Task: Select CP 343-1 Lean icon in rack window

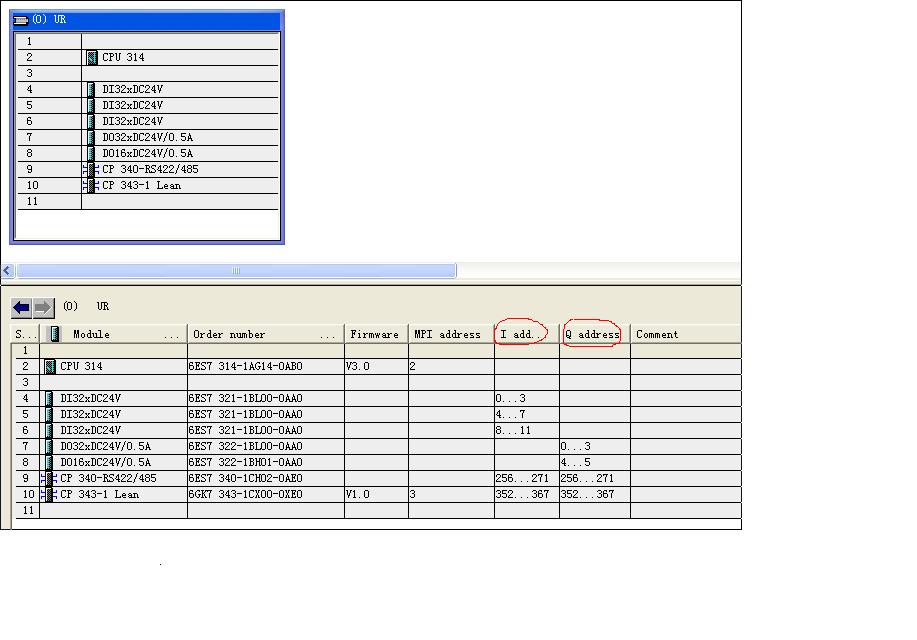Action: coord(91,185)
